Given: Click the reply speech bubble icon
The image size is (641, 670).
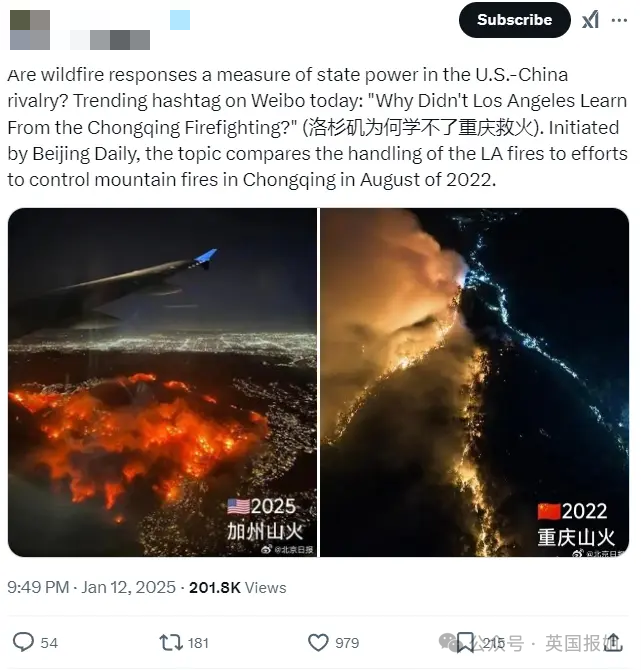Looking at the screenshot, I should pos(23,642).
